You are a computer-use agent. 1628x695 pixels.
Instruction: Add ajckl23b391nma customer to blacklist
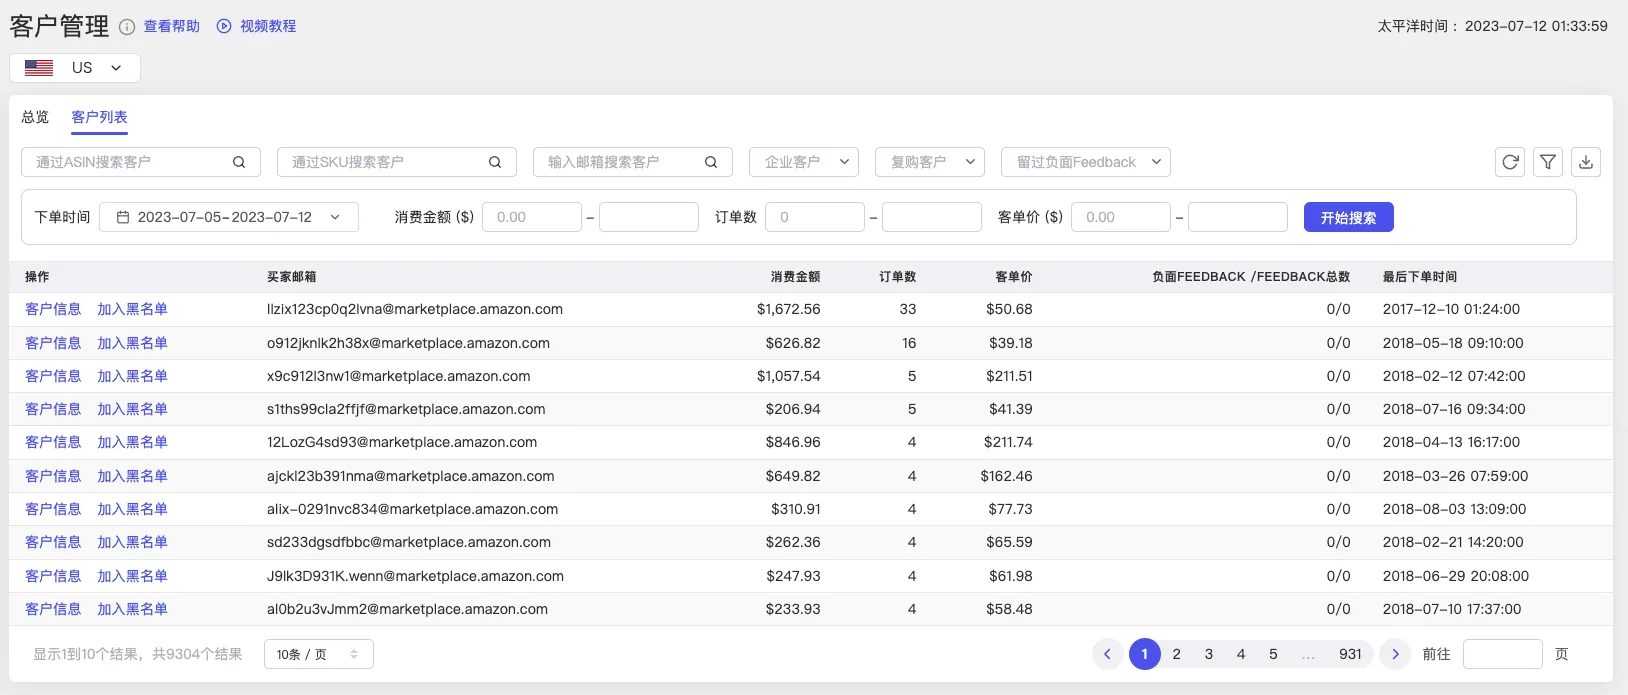[x=132, y=476]
